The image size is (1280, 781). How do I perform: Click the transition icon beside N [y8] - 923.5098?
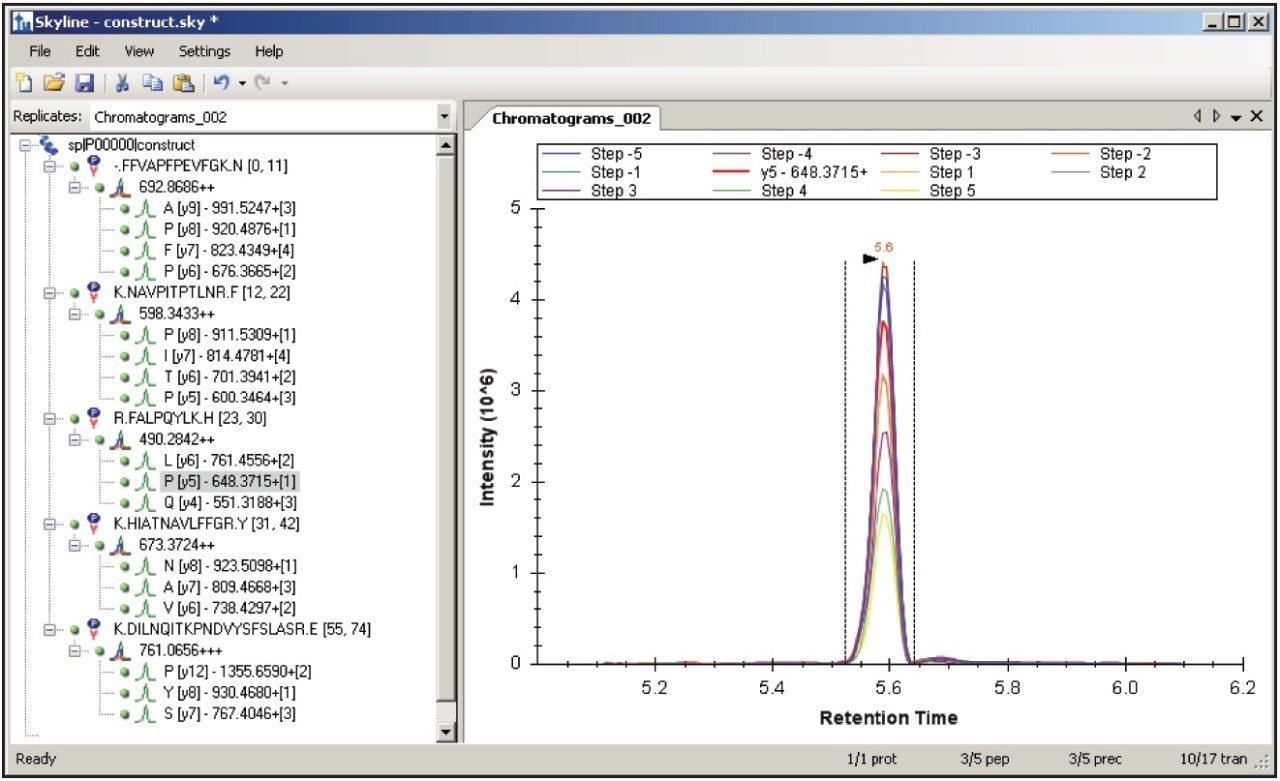point(145,565)
